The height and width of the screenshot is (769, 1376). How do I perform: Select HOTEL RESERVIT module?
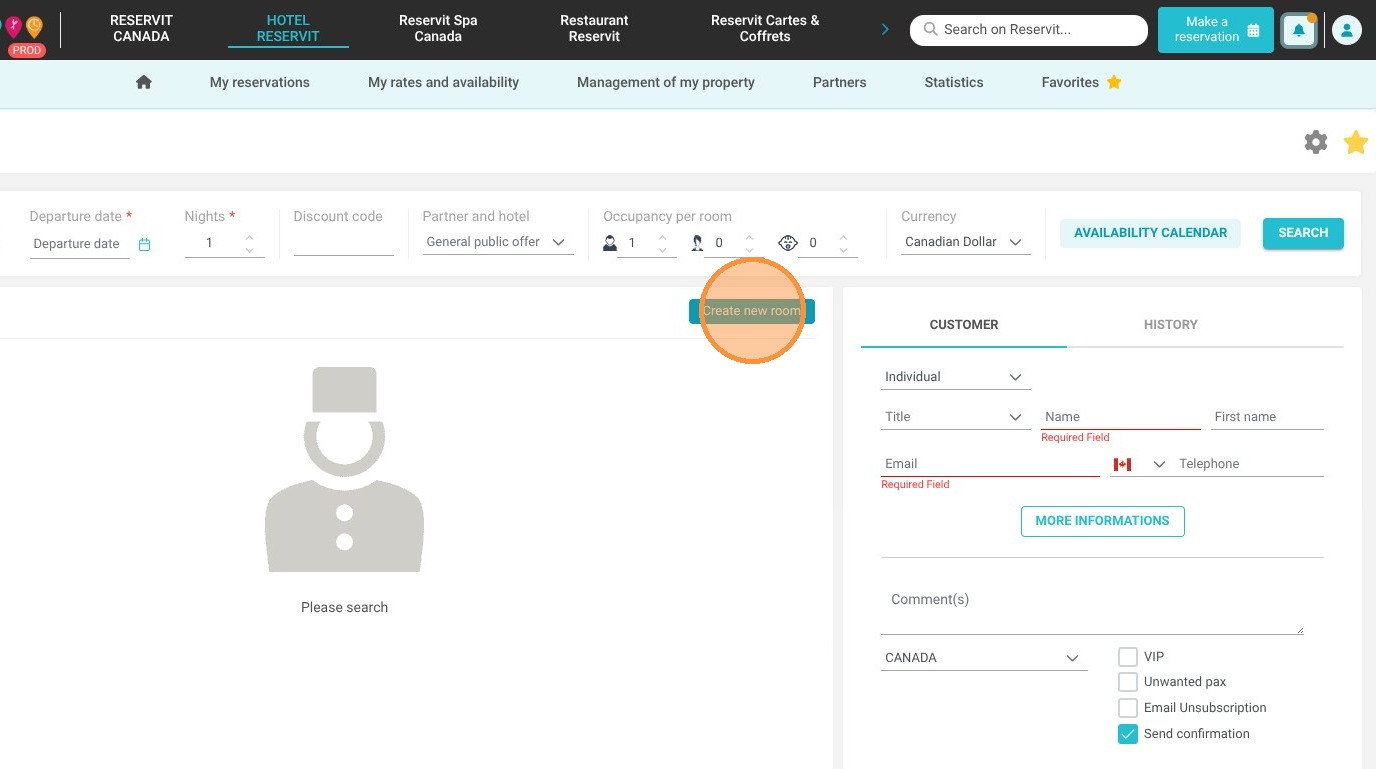tap(288, 28)
